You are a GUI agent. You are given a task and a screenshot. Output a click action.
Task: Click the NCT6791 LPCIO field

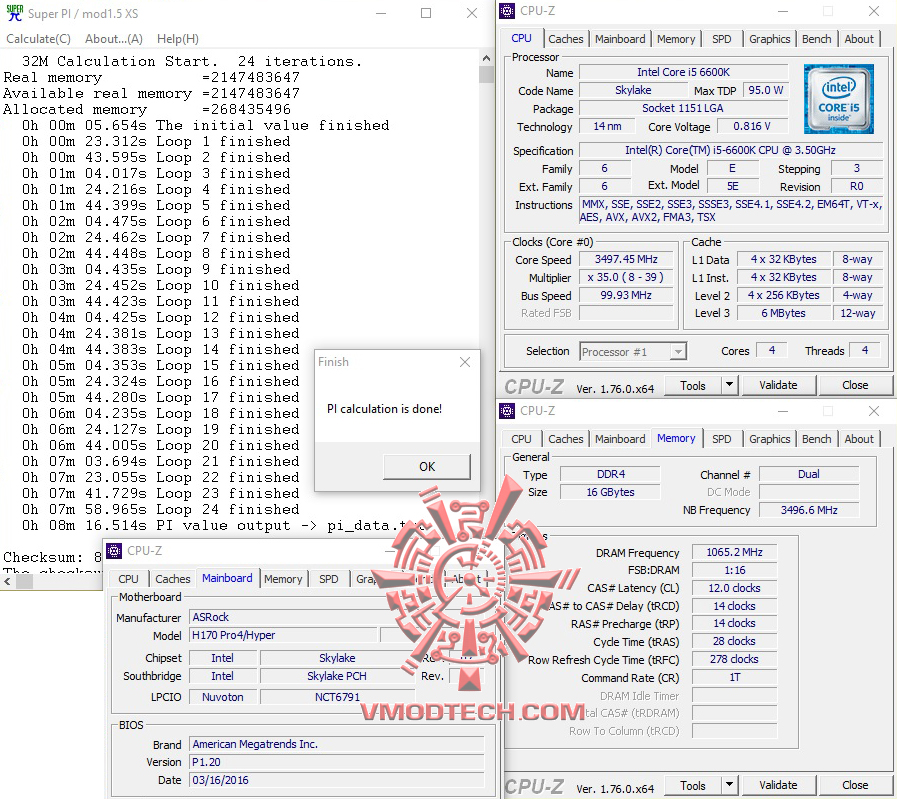(x=337, y=697)
